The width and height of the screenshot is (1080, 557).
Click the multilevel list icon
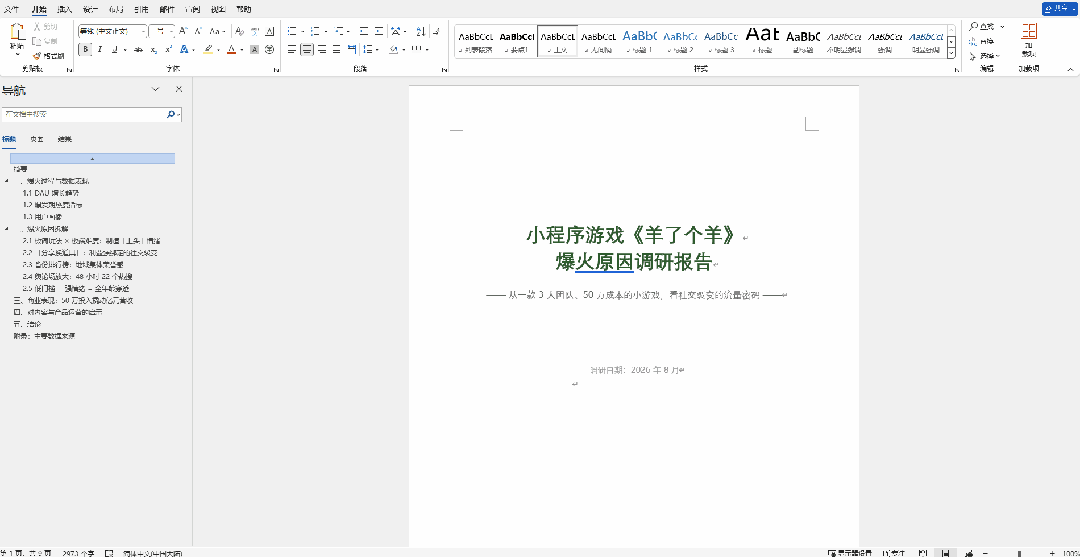[338, 31]
